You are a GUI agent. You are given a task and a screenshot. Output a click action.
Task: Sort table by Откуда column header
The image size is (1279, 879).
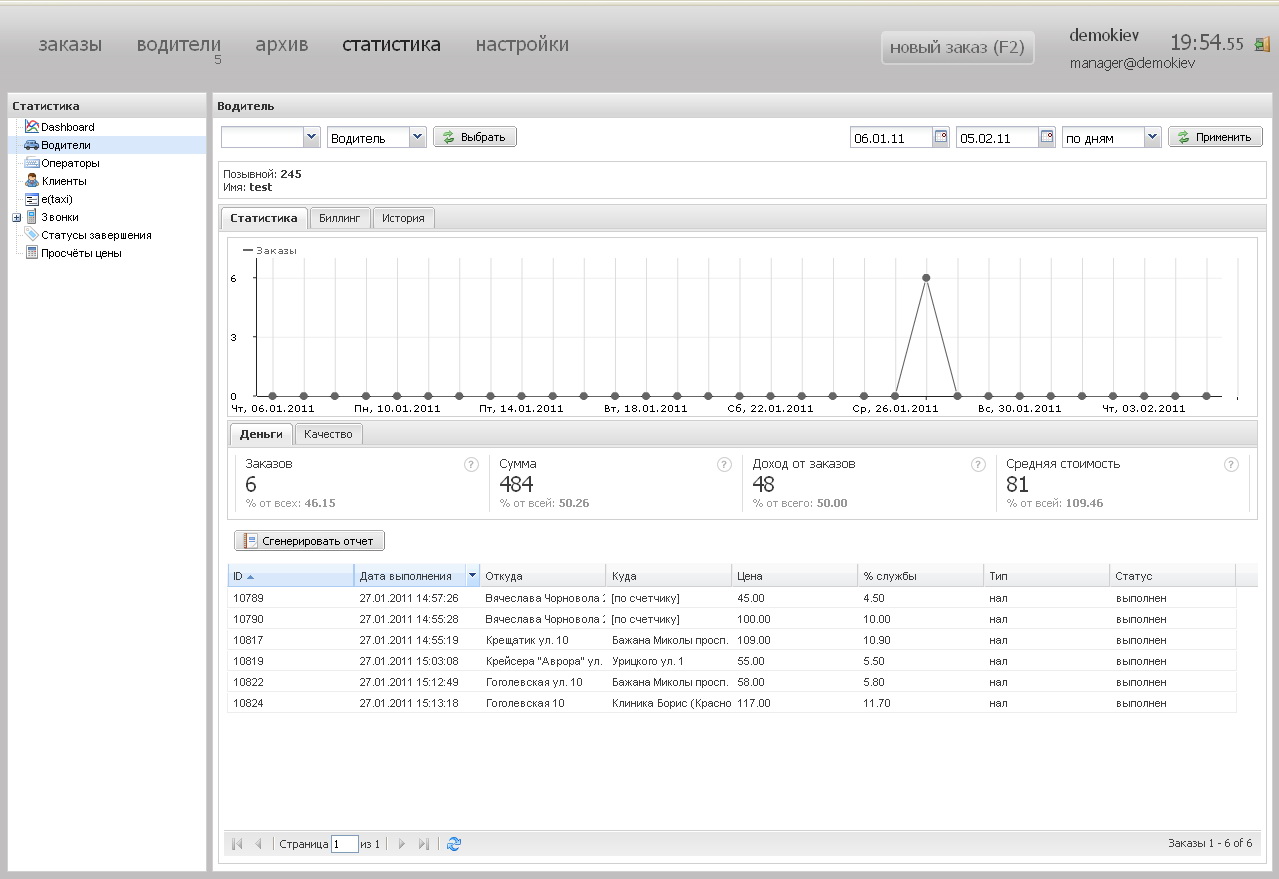click(x=542, y=576)
